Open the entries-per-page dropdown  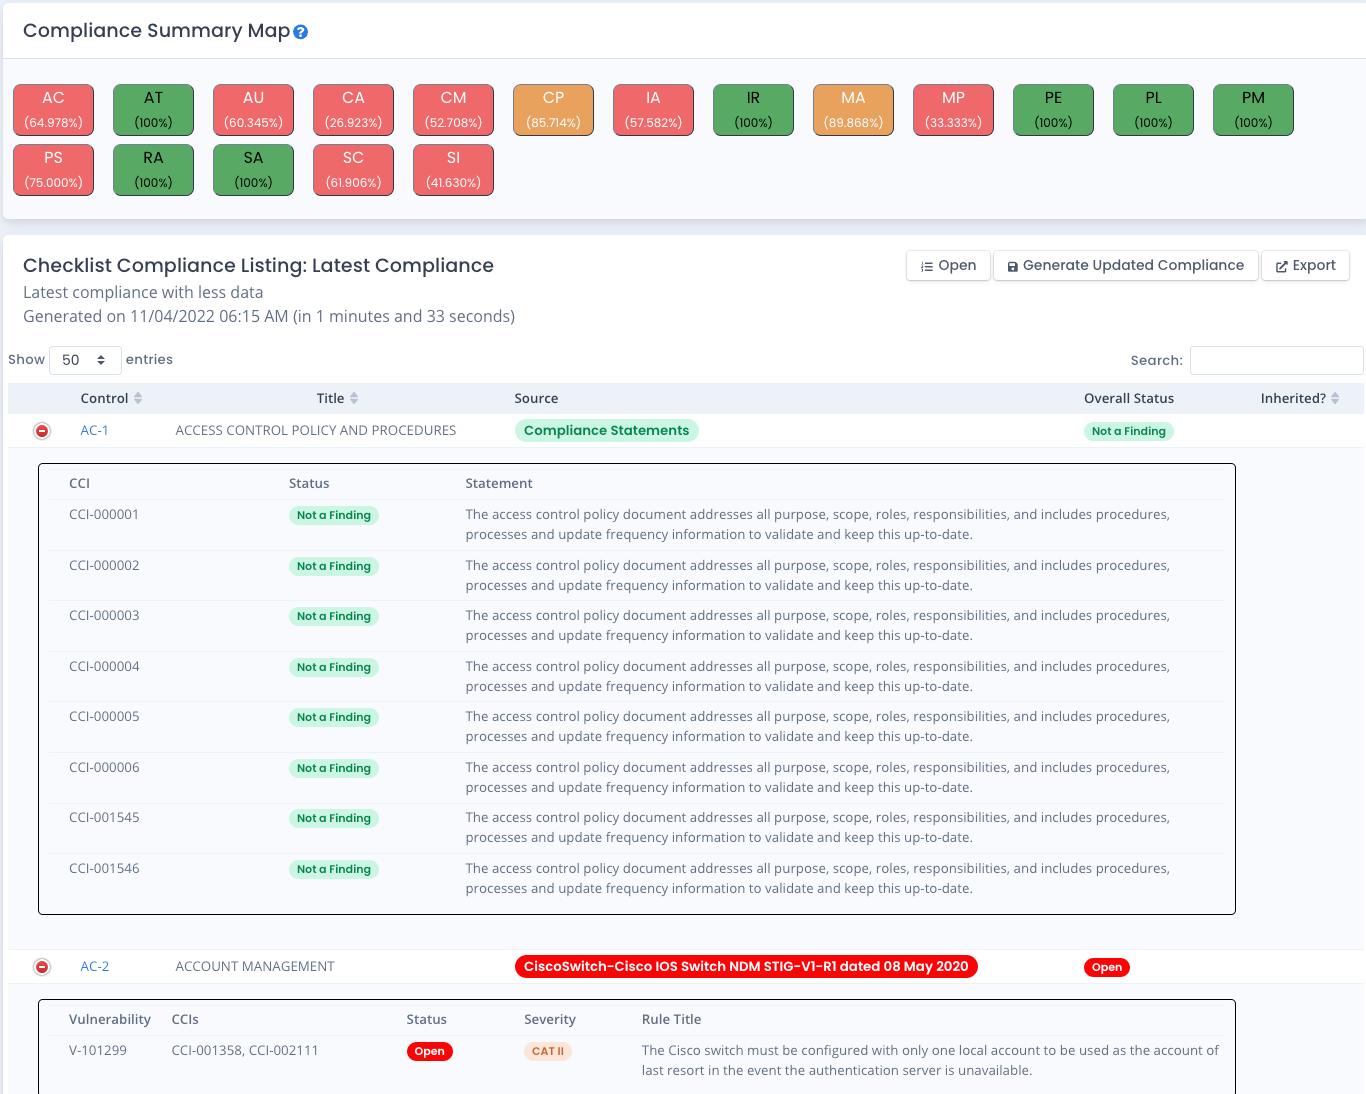85,360
